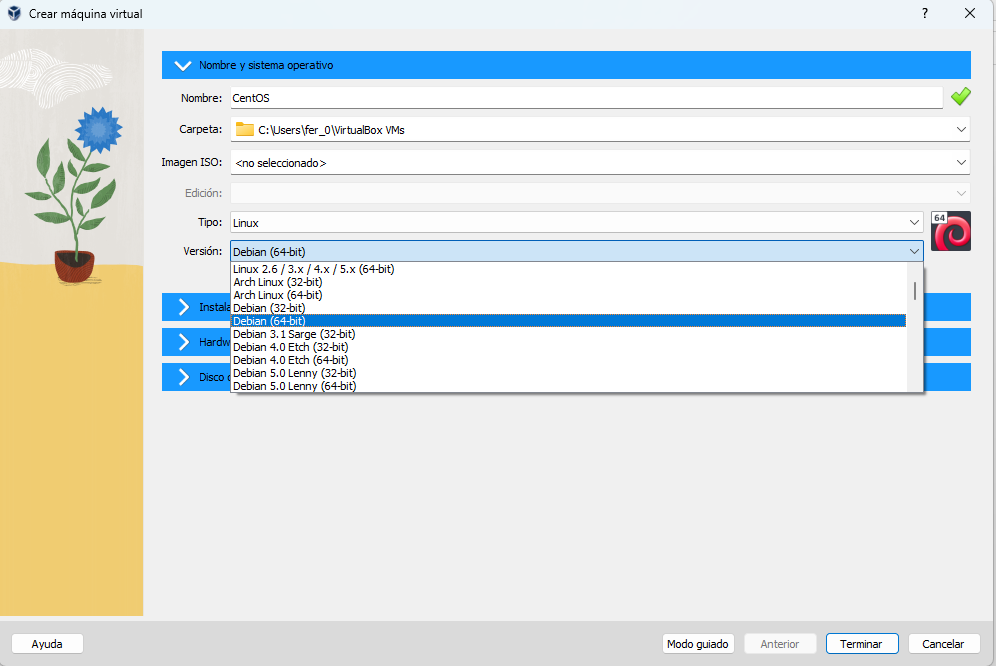
Task: Expand the Hardware section chevron
Action: coord(184,342)
